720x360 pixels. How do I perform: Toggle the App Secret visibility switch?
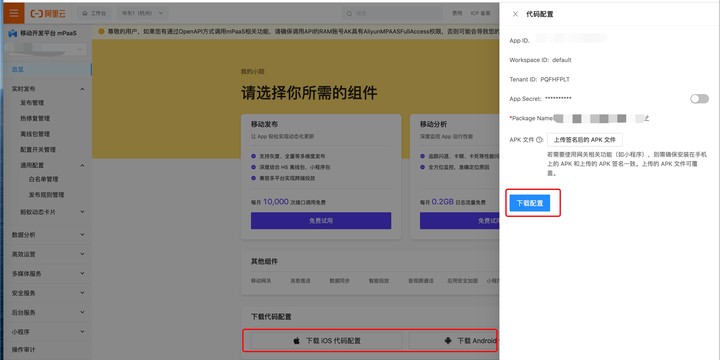[x=699, y=99]
